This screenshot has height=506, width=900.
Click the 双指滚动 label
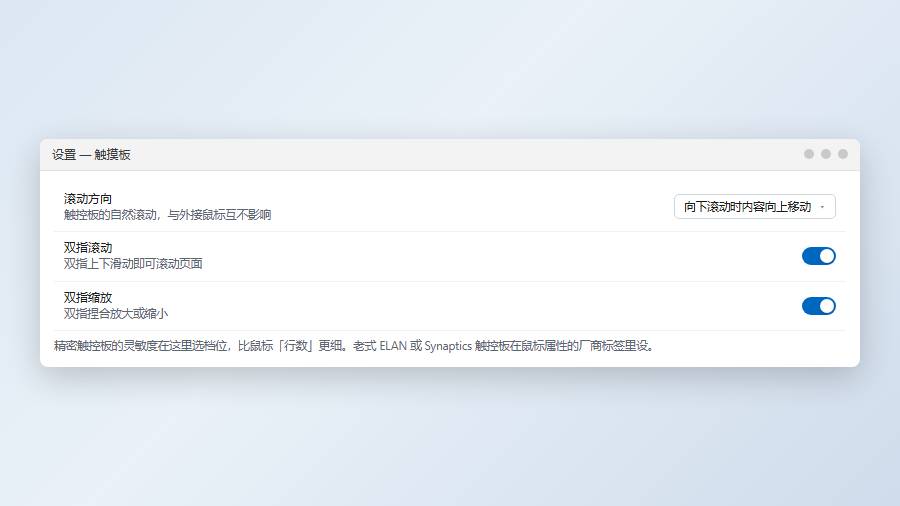(x=88, y=248)
